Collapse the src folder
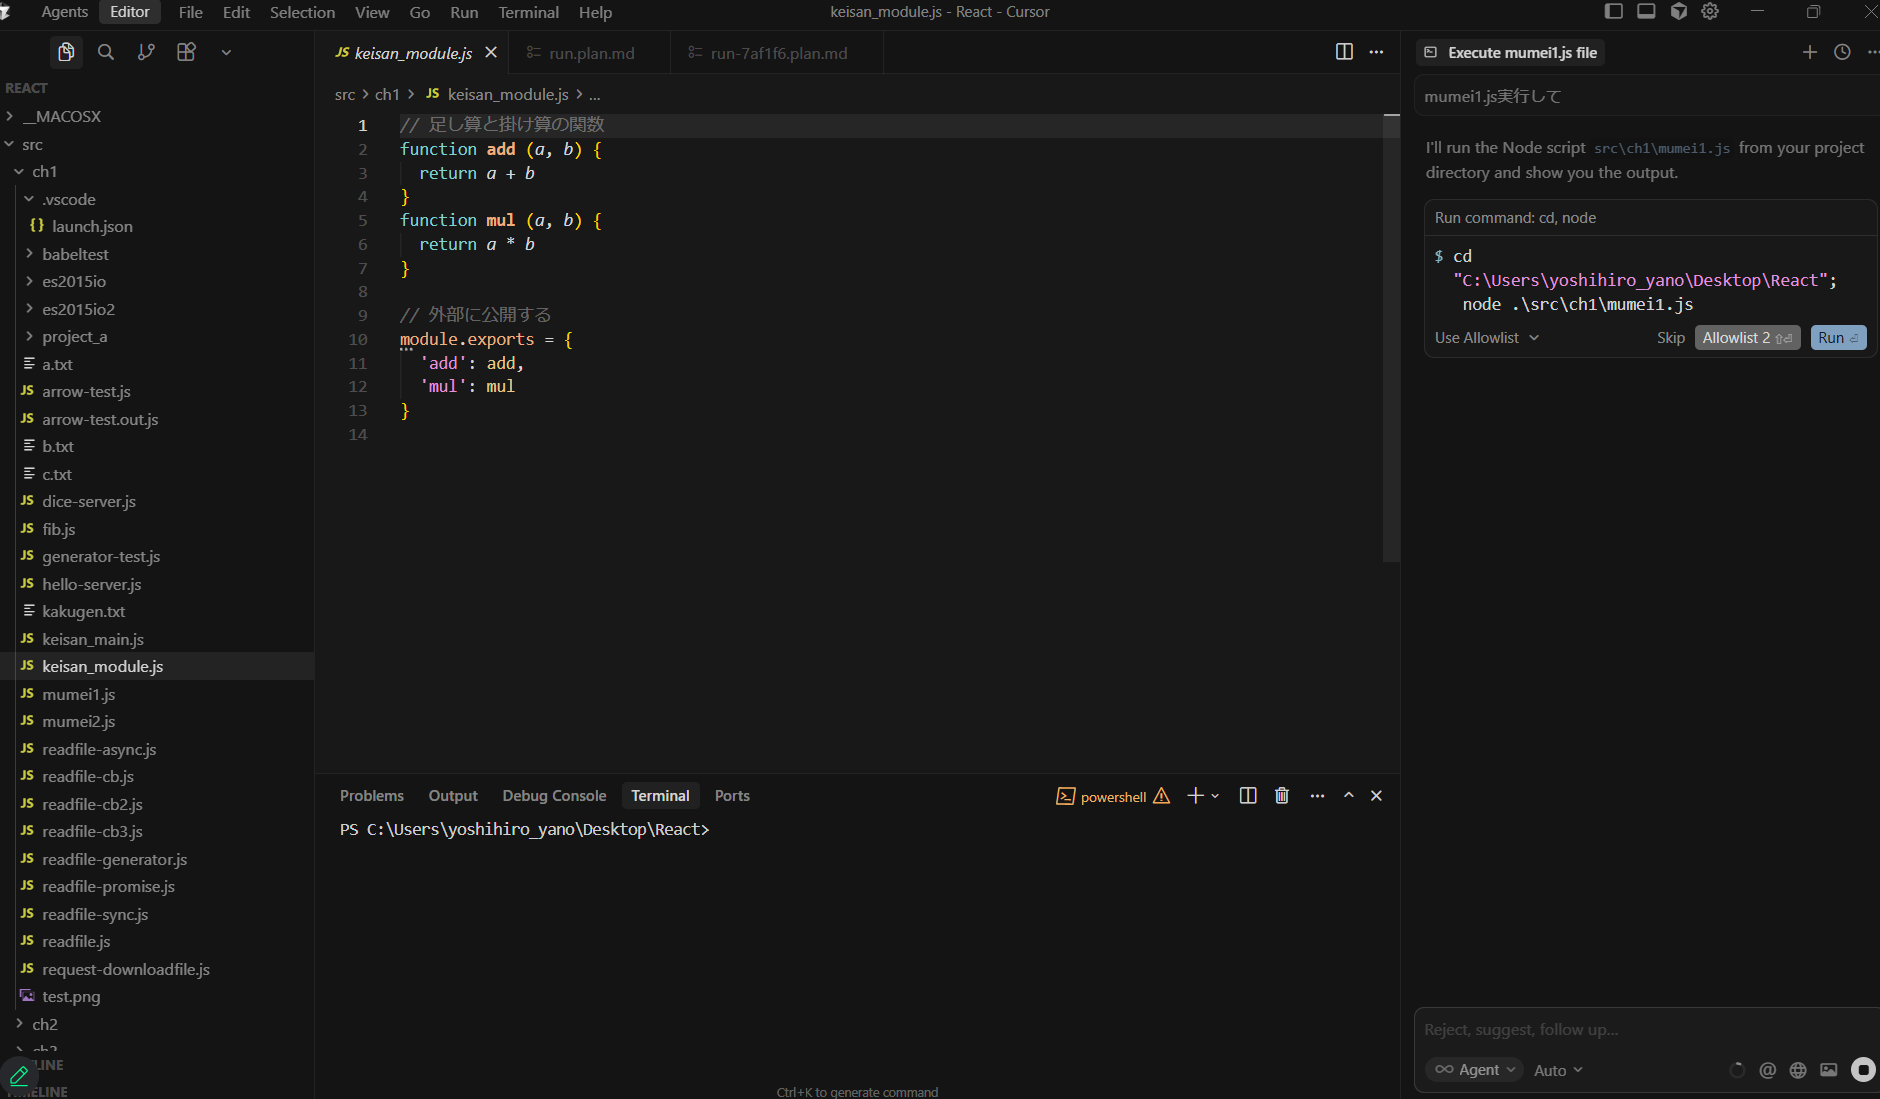The height and width of the screenshot is (1099, 1880). 157,145
